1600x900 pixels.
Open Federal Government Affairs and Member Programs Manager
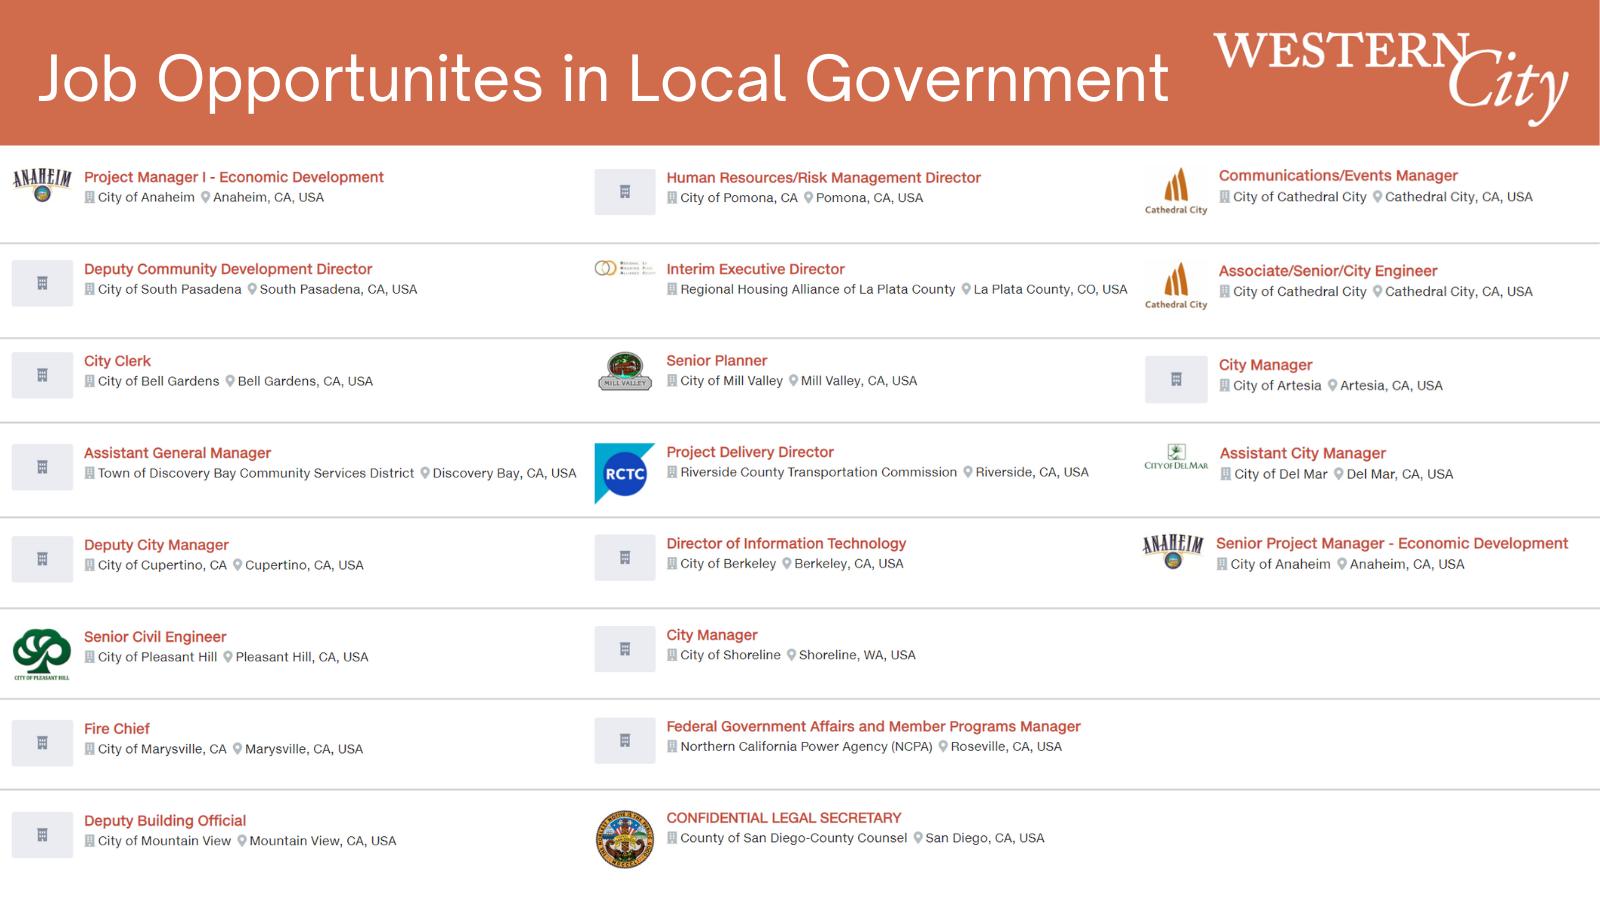click(x=874, y=726)
